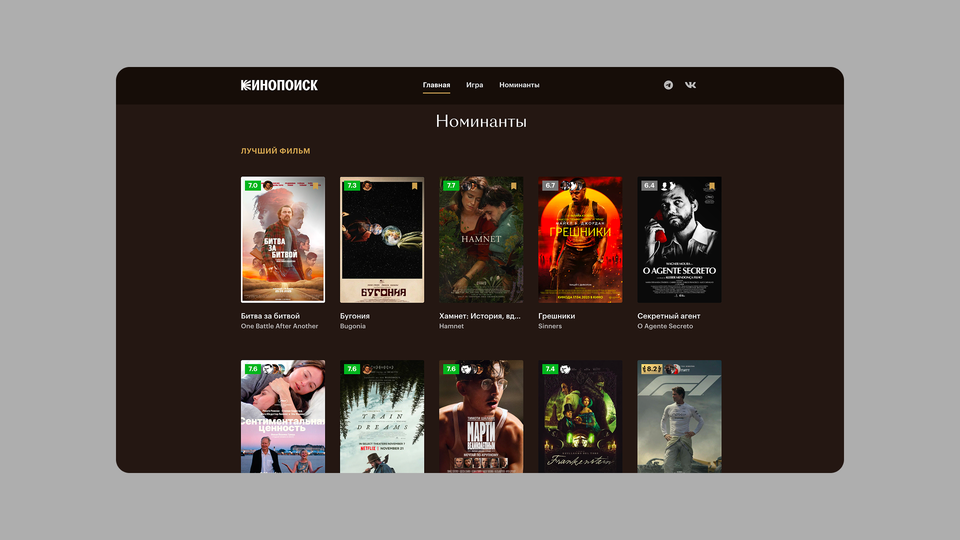Open the VK social network icon
The image size is (960, 540).
coord(691,85)
